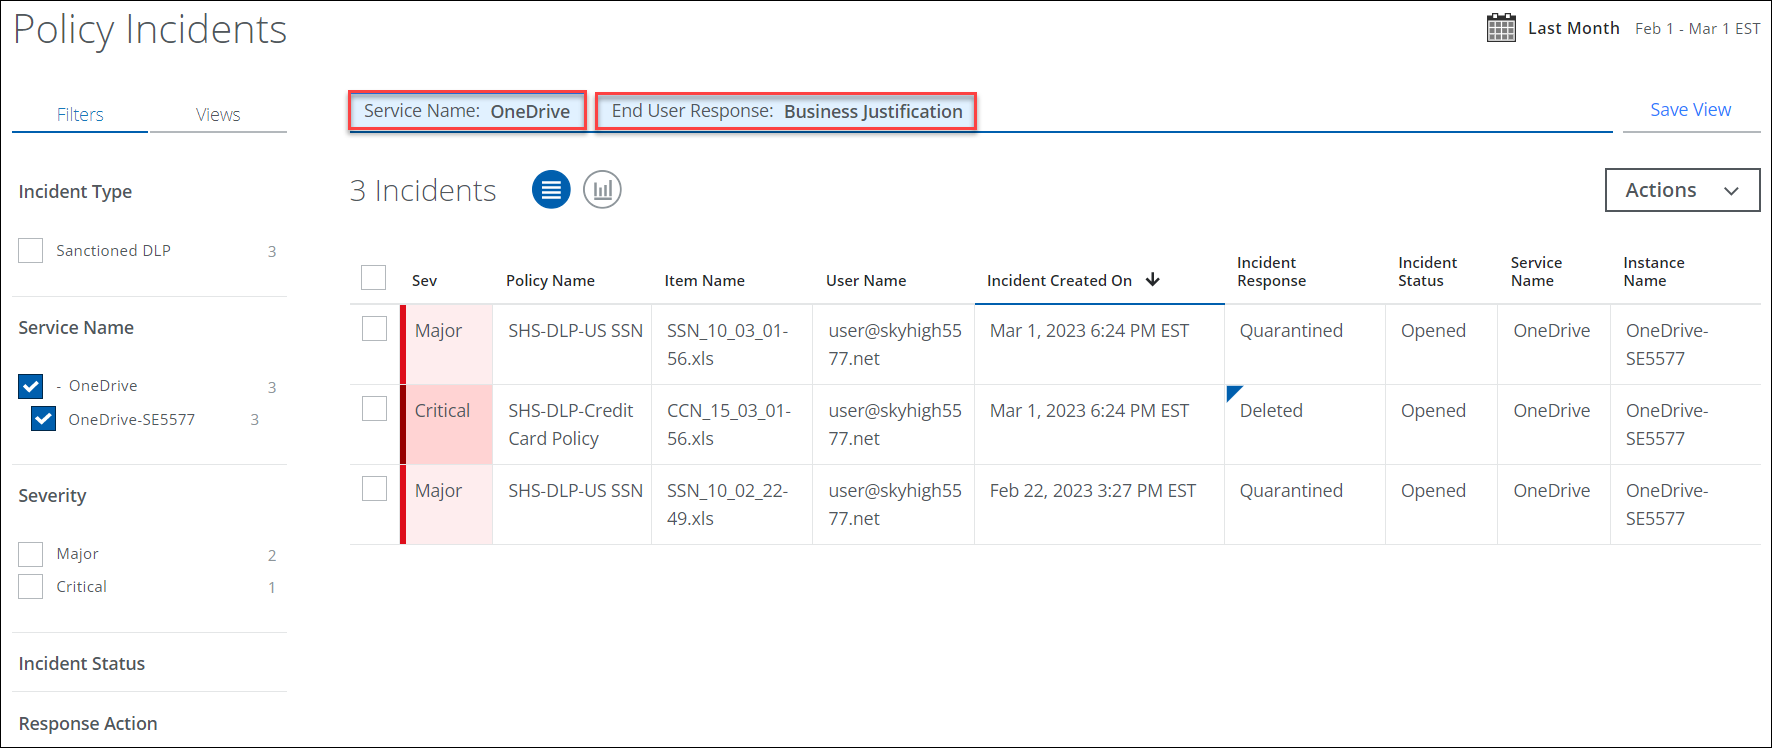
Task: Enable the Critical severity filter checkbox
Action: [31, 586]
